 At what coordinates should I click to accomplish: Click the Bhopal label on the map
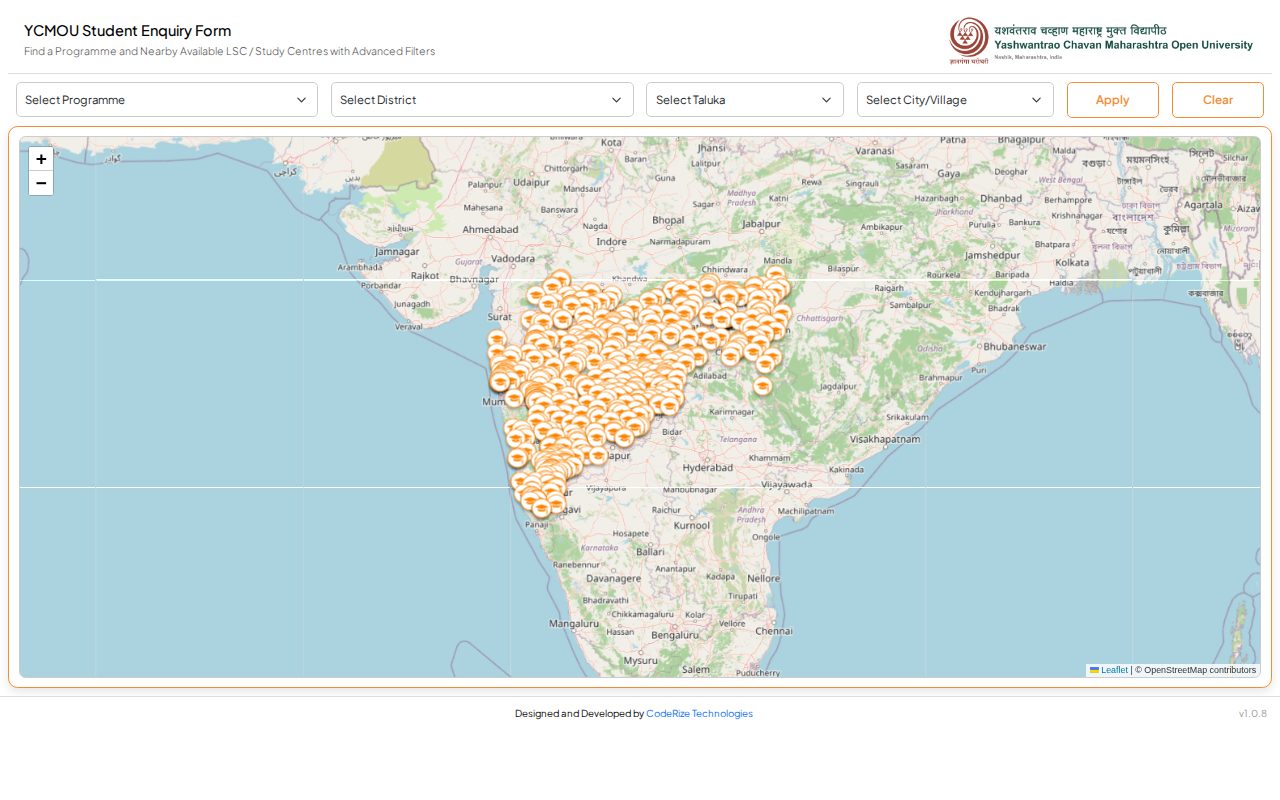(668, 220)
